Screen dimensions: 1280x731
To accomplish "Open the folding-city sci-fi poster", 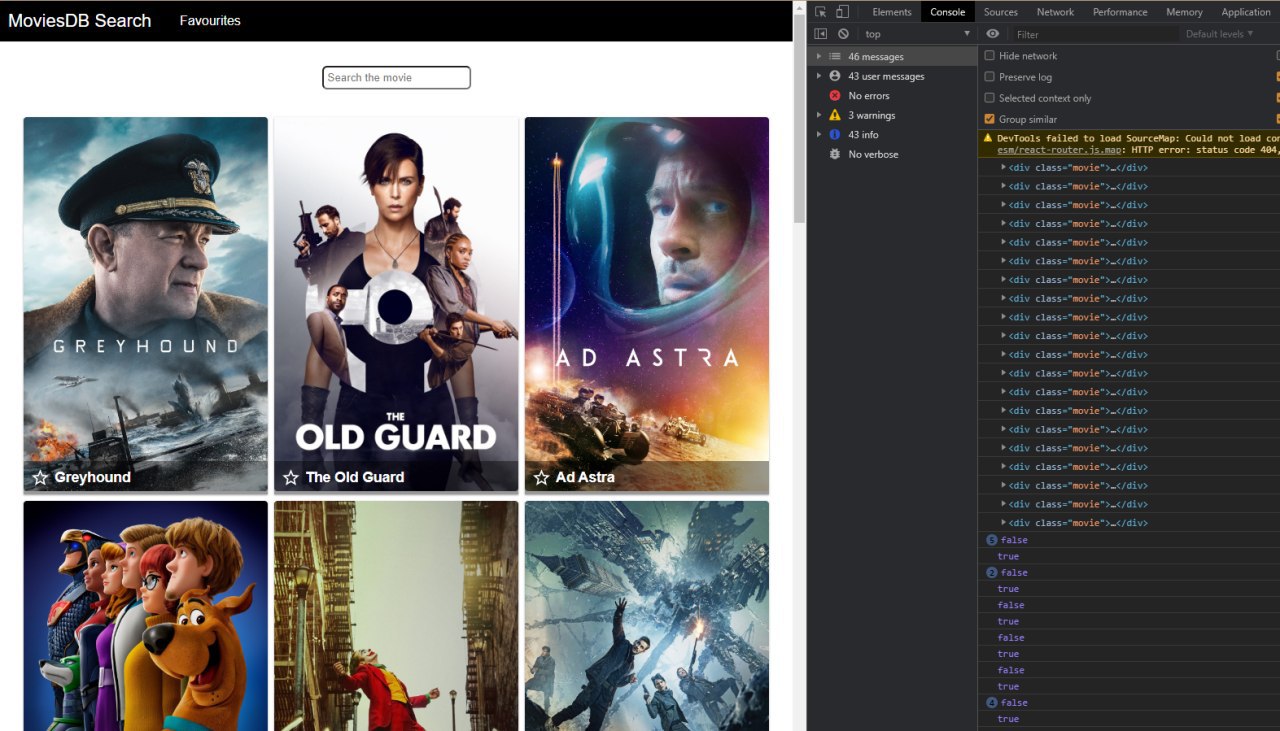I will point(647,616).
